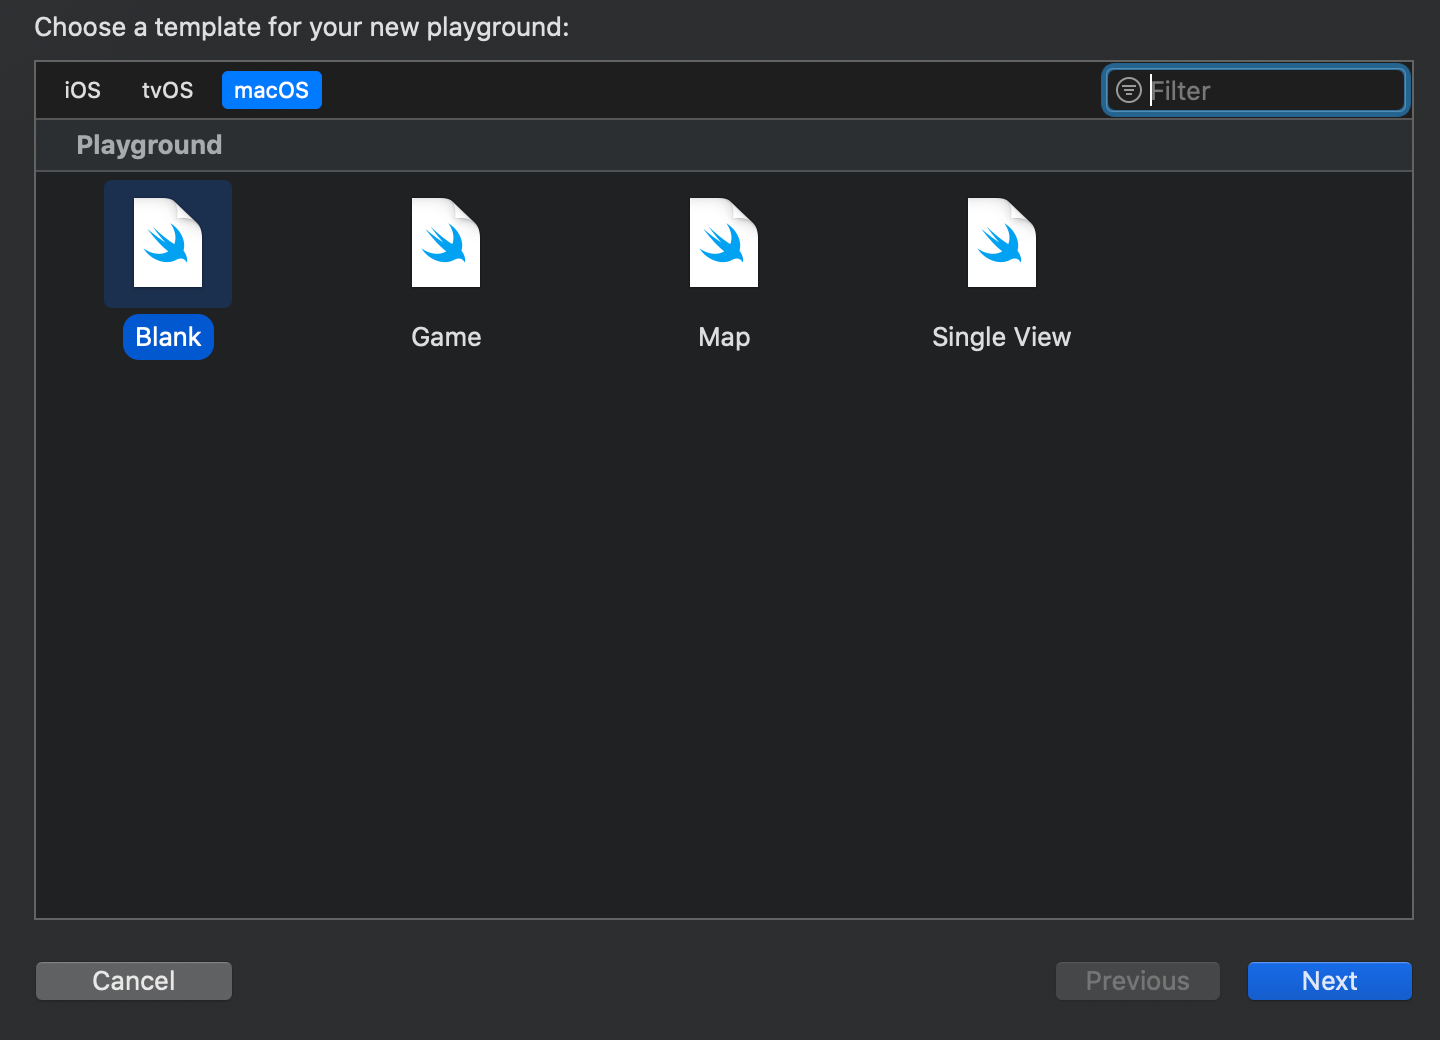The image size is (1440, 1040).
Task: Switch to the iOS platform tab
Action: [x=83, y=90]
